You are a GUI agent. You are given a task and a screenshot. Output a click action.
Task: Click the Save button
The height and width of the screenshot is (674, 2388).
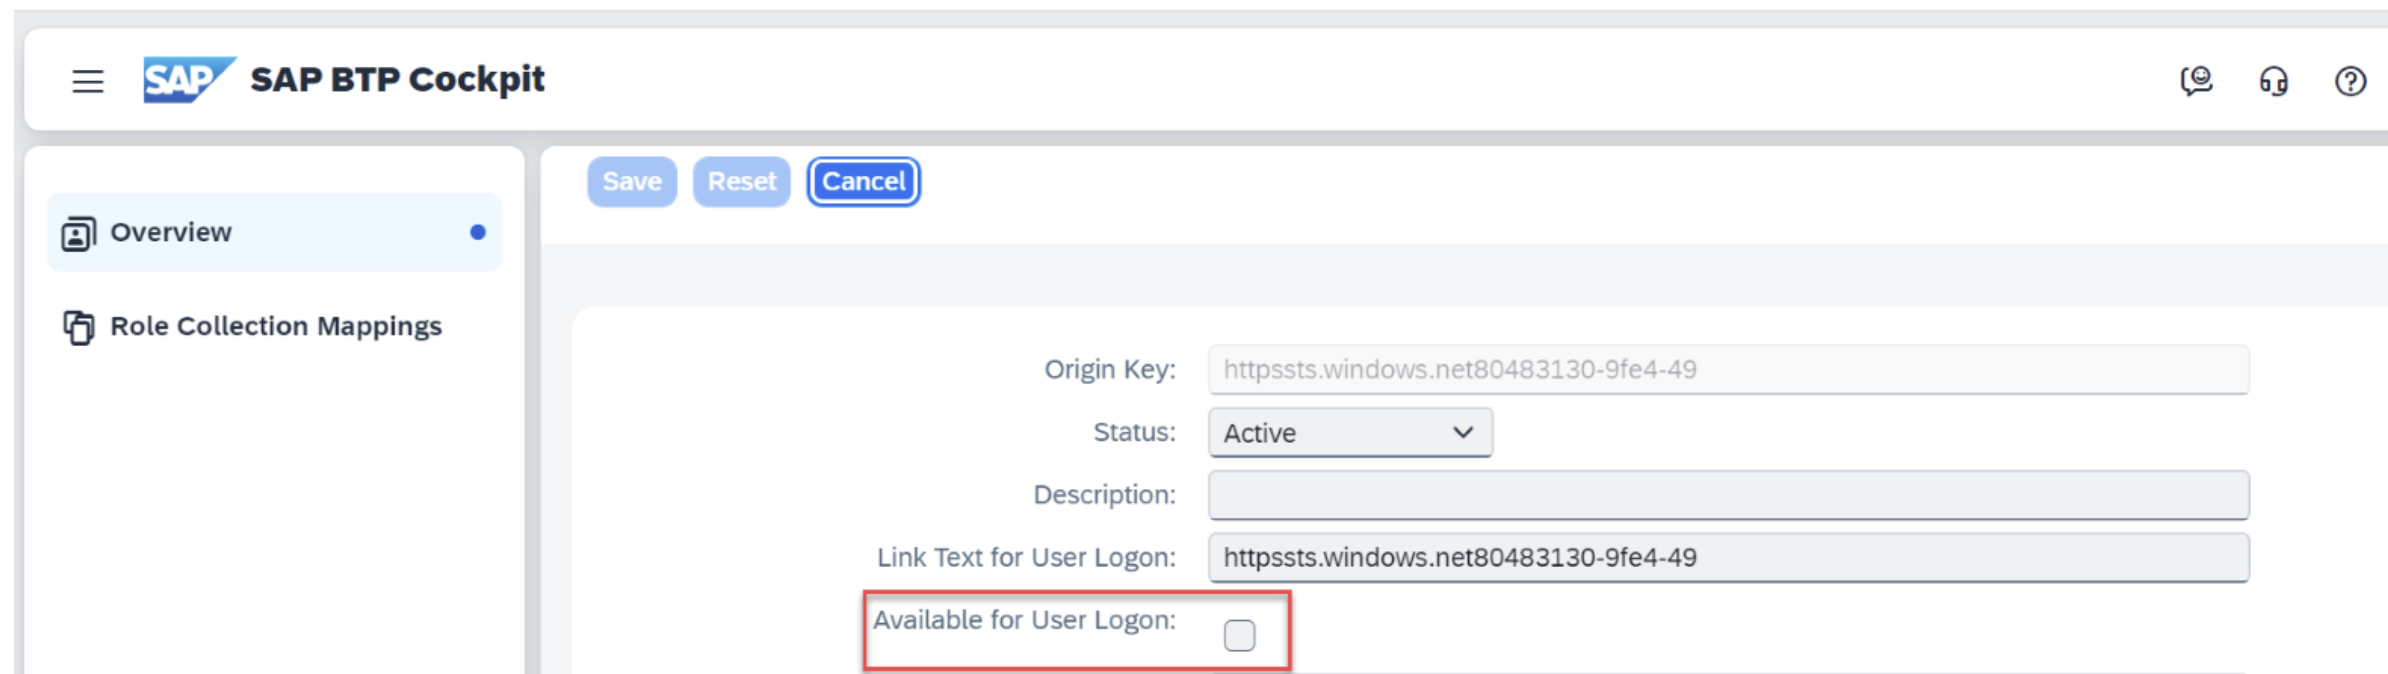tap(632, 182)
